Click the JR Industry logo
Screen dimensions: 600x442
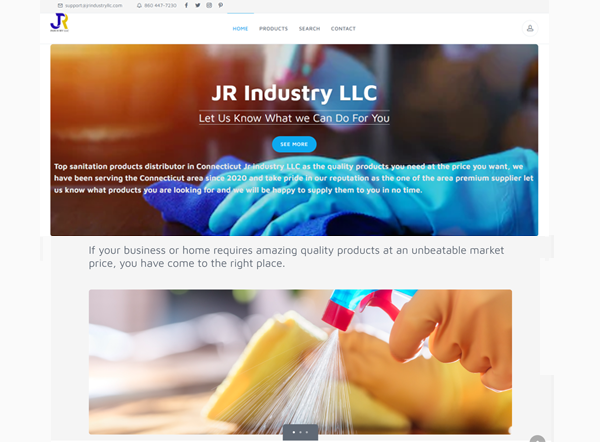pos(59,23)
